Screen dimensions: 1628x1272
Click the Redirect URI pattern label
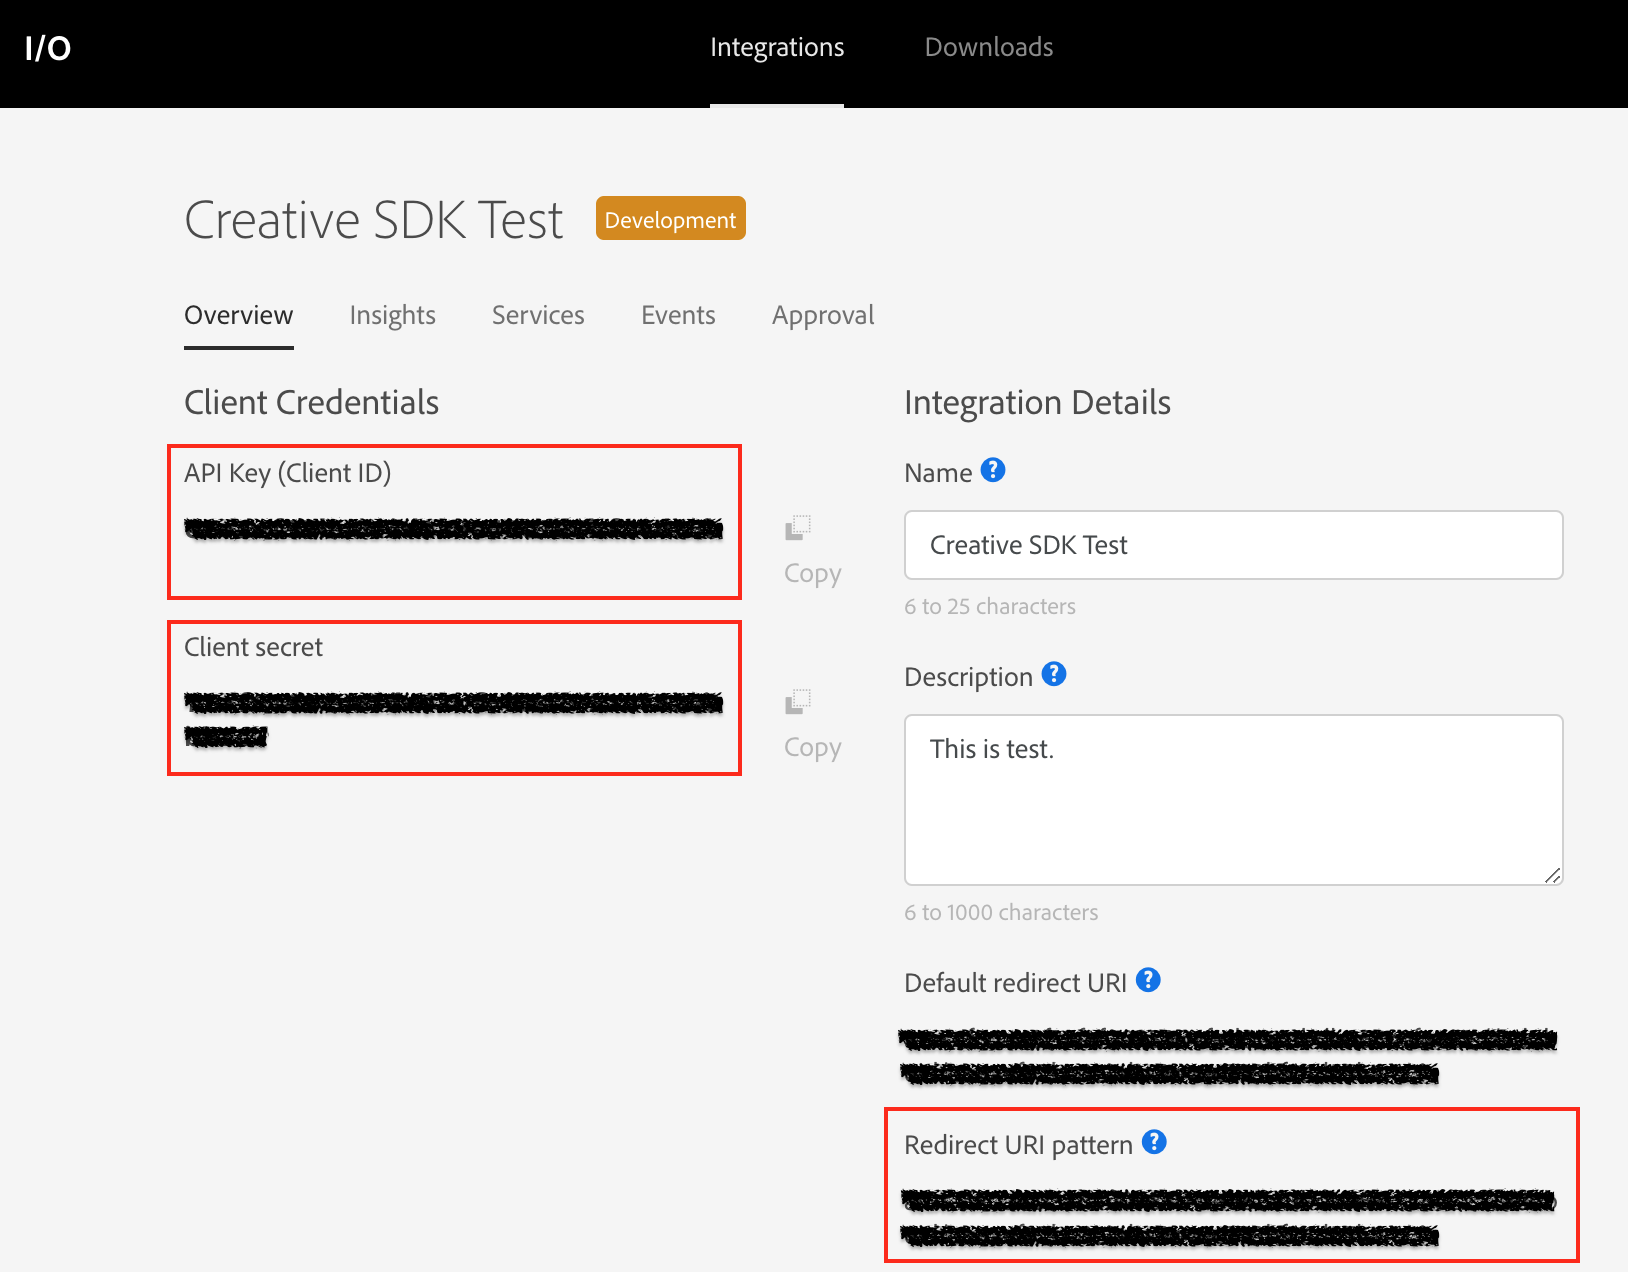pyautogui.click(x=1018, y=1145)
